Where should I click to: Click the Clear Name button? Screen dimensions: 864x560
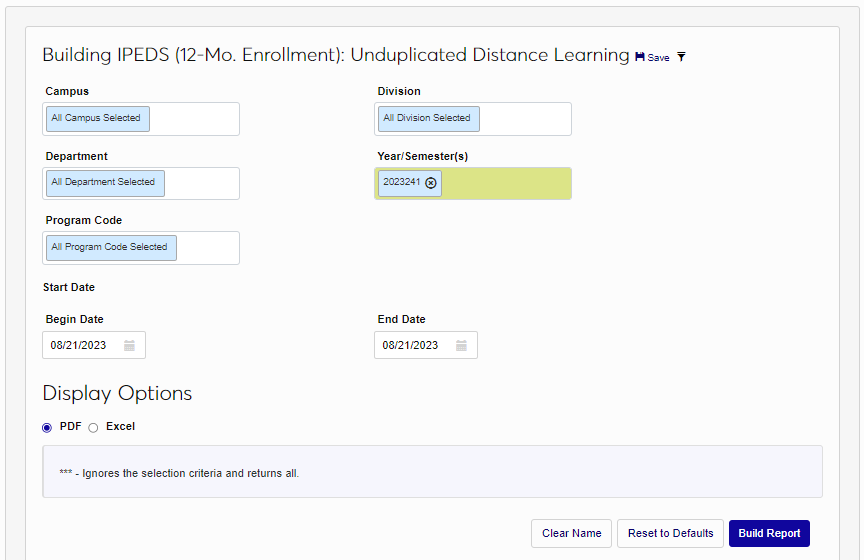(x=571, y=534)
